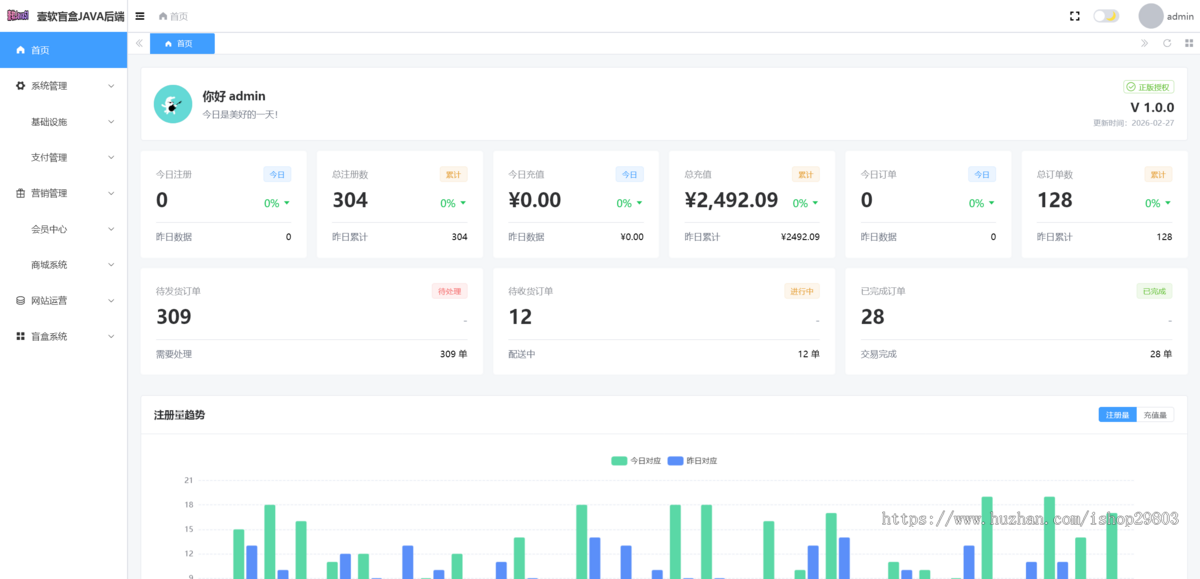Toggle the dark mode switch
Image resolution: width=1200 pixels, height=579 pixels.
click(1106, 16)
